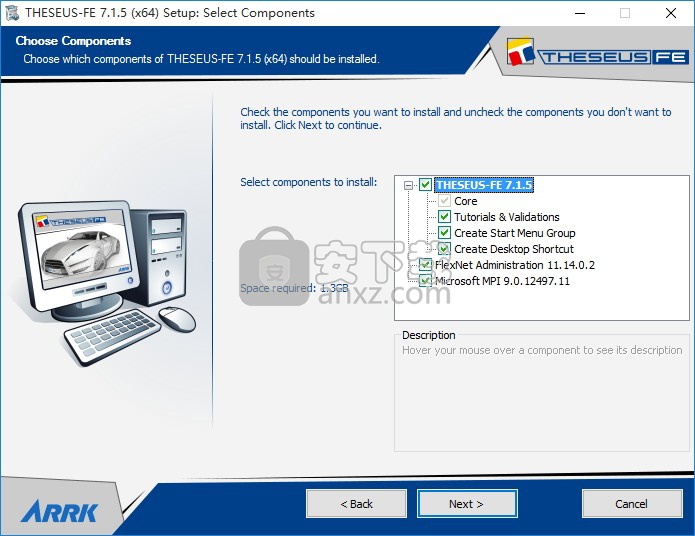Select the Core tree item label
Image resolution: width=695 pixels, height=536 pixels.
point(465,201)
